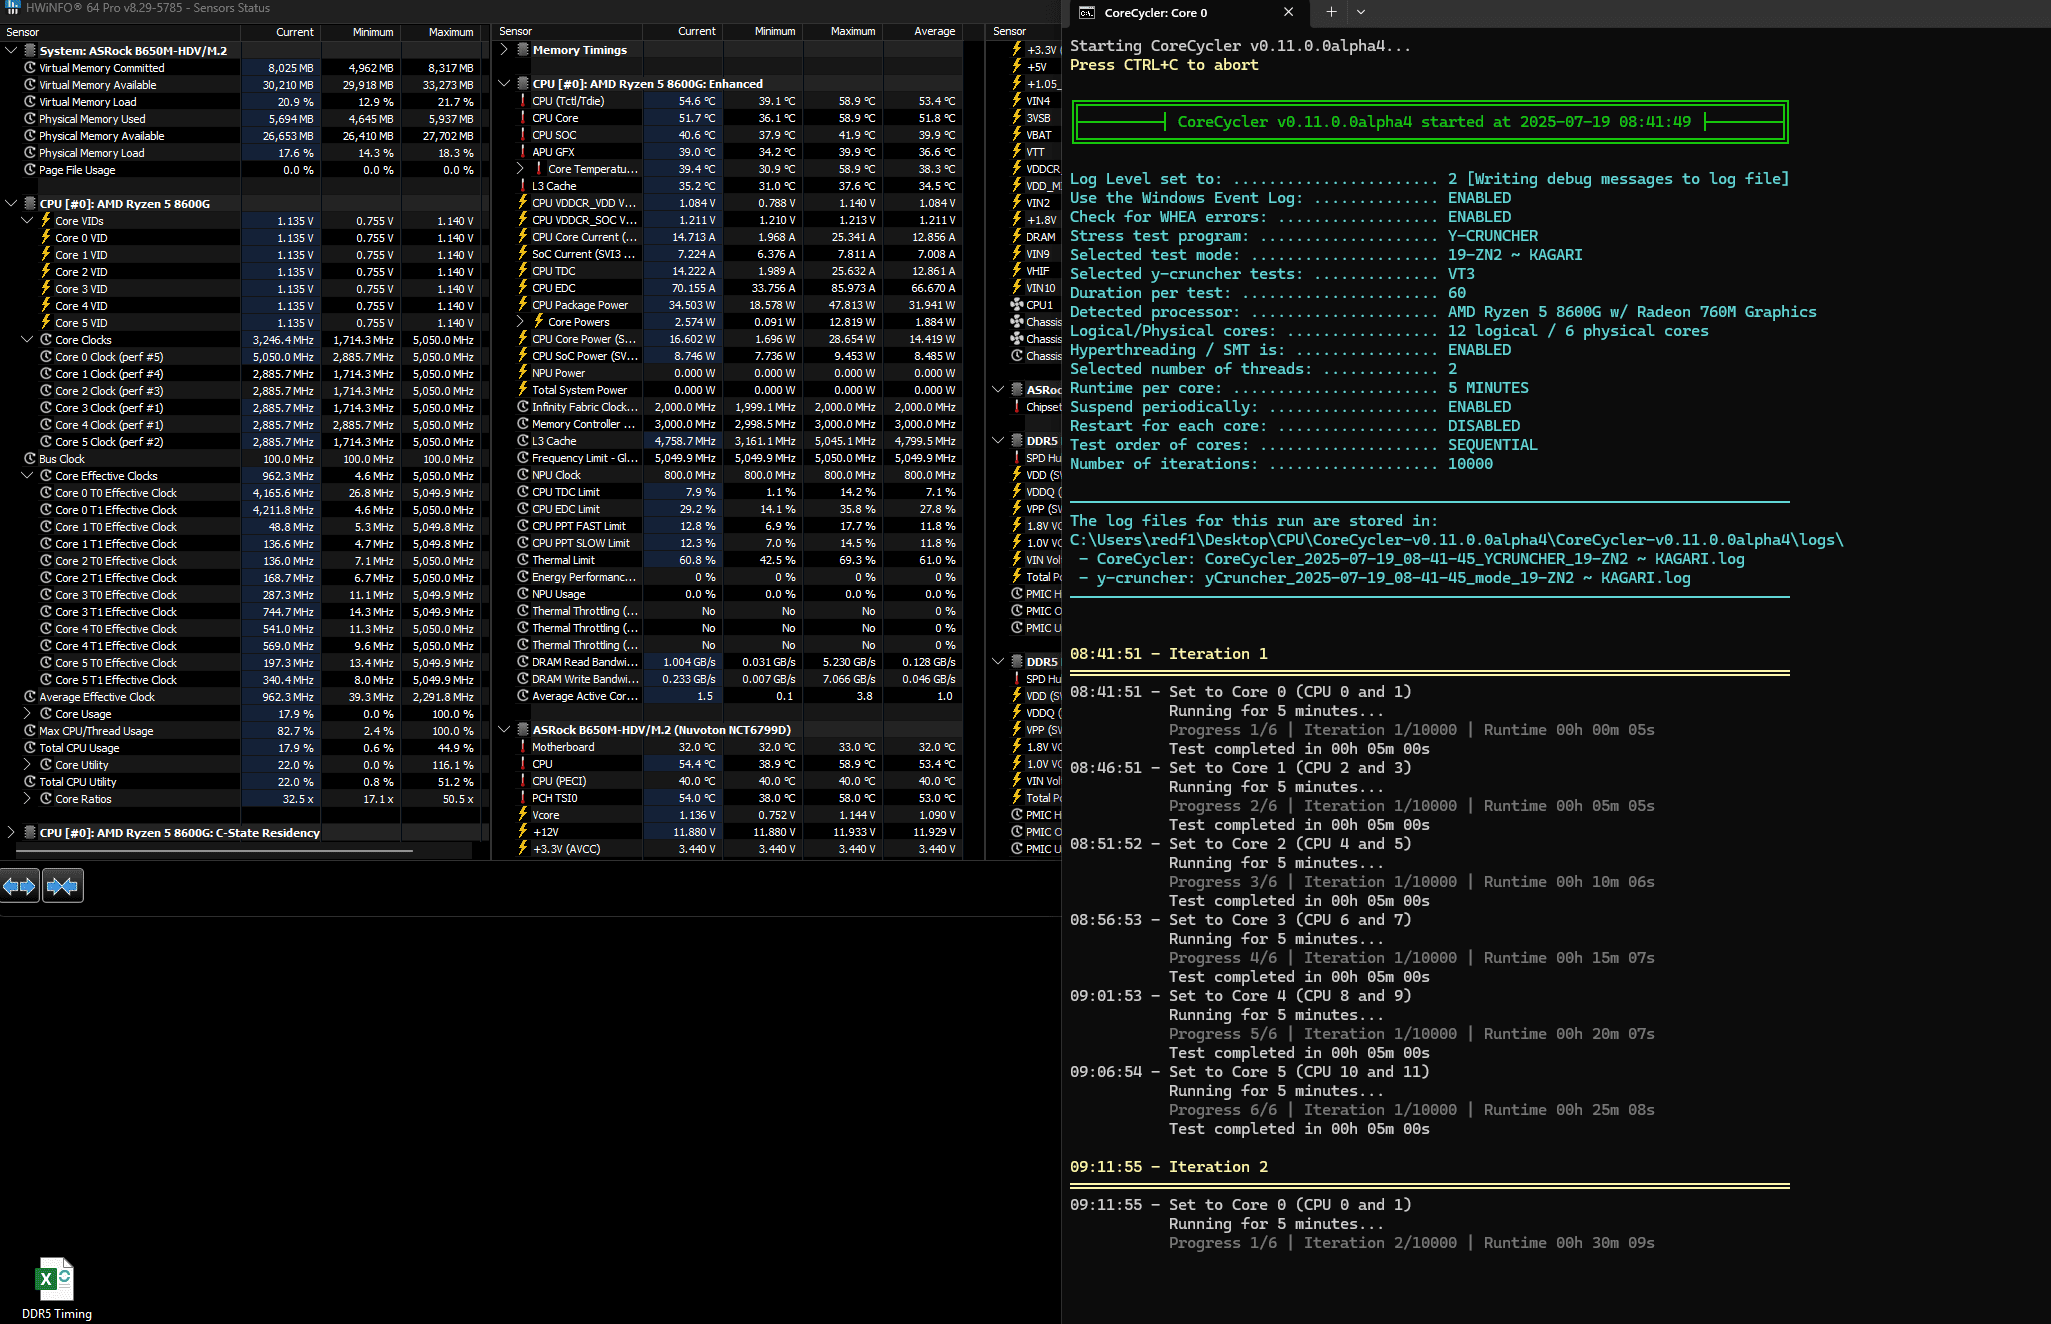This screenshot has height=1324, width=2051.
Task: Open the terminal profiles dropdown chevron
Action: pos(1361,12)
